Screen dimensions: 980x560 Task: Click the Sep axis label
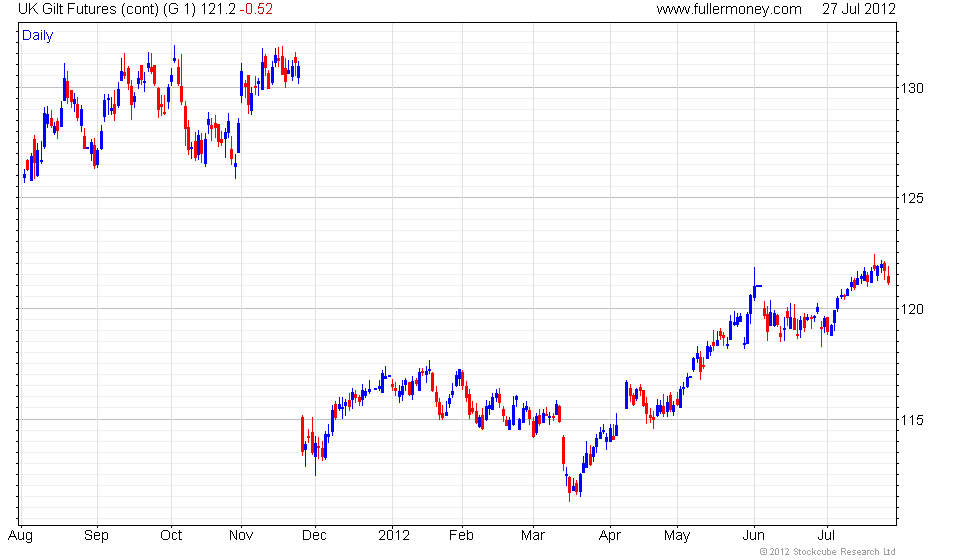click(x=96, y=536)
